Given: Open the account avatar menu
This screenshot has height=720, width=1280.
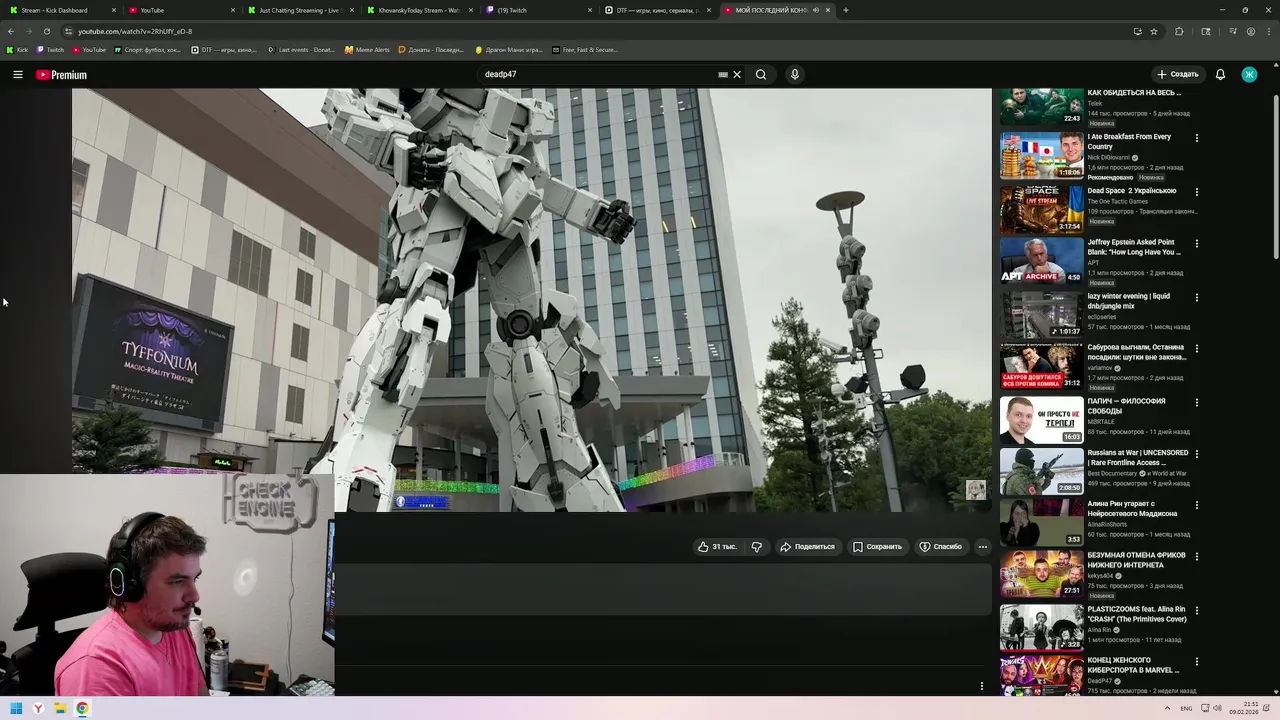Looking at the screenshot, I should coord(1249,74).
